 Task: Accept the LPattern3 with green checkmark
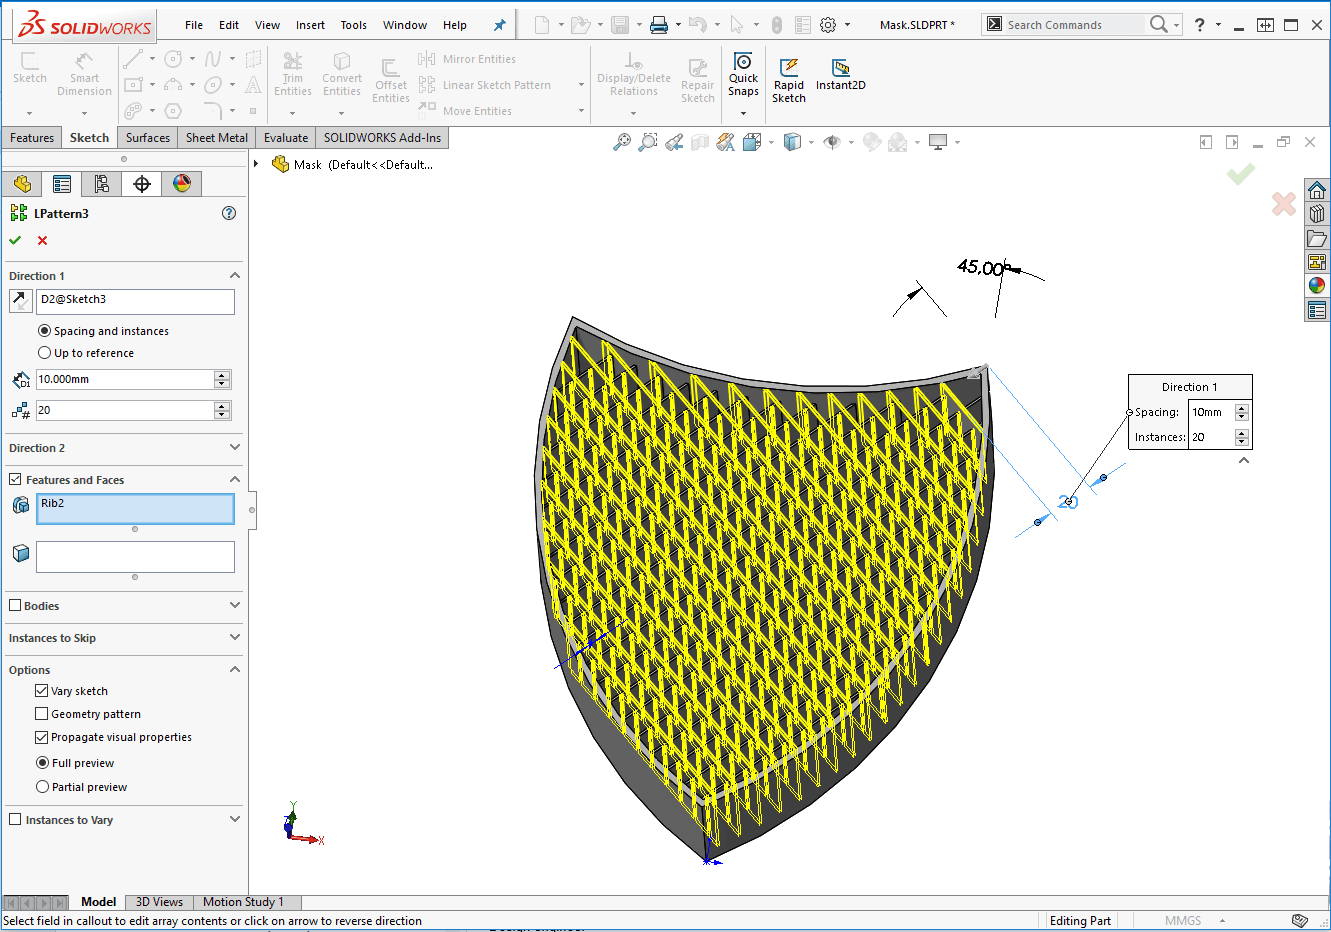coord(15,240)
